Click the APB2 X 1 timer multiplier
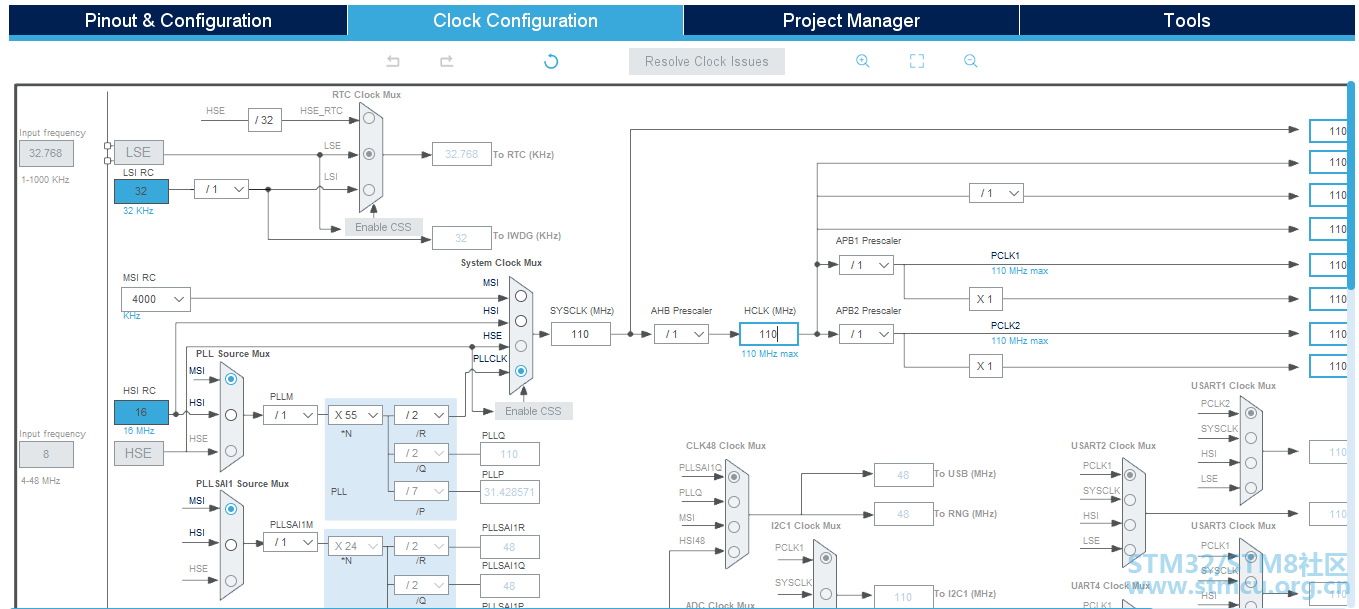Screen dimensions: 1359x609 point(985,366)
